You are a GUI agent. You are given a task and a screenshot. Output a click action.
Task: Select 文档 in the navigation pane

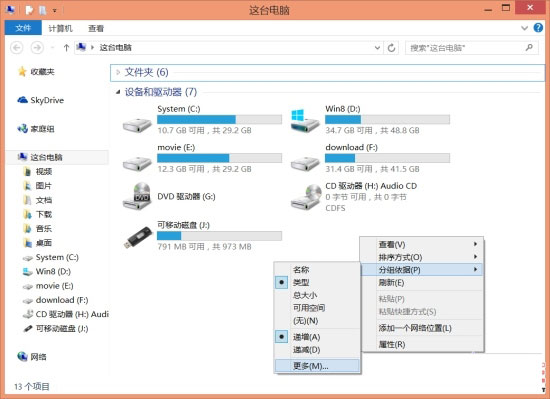[x=43, y=200]
